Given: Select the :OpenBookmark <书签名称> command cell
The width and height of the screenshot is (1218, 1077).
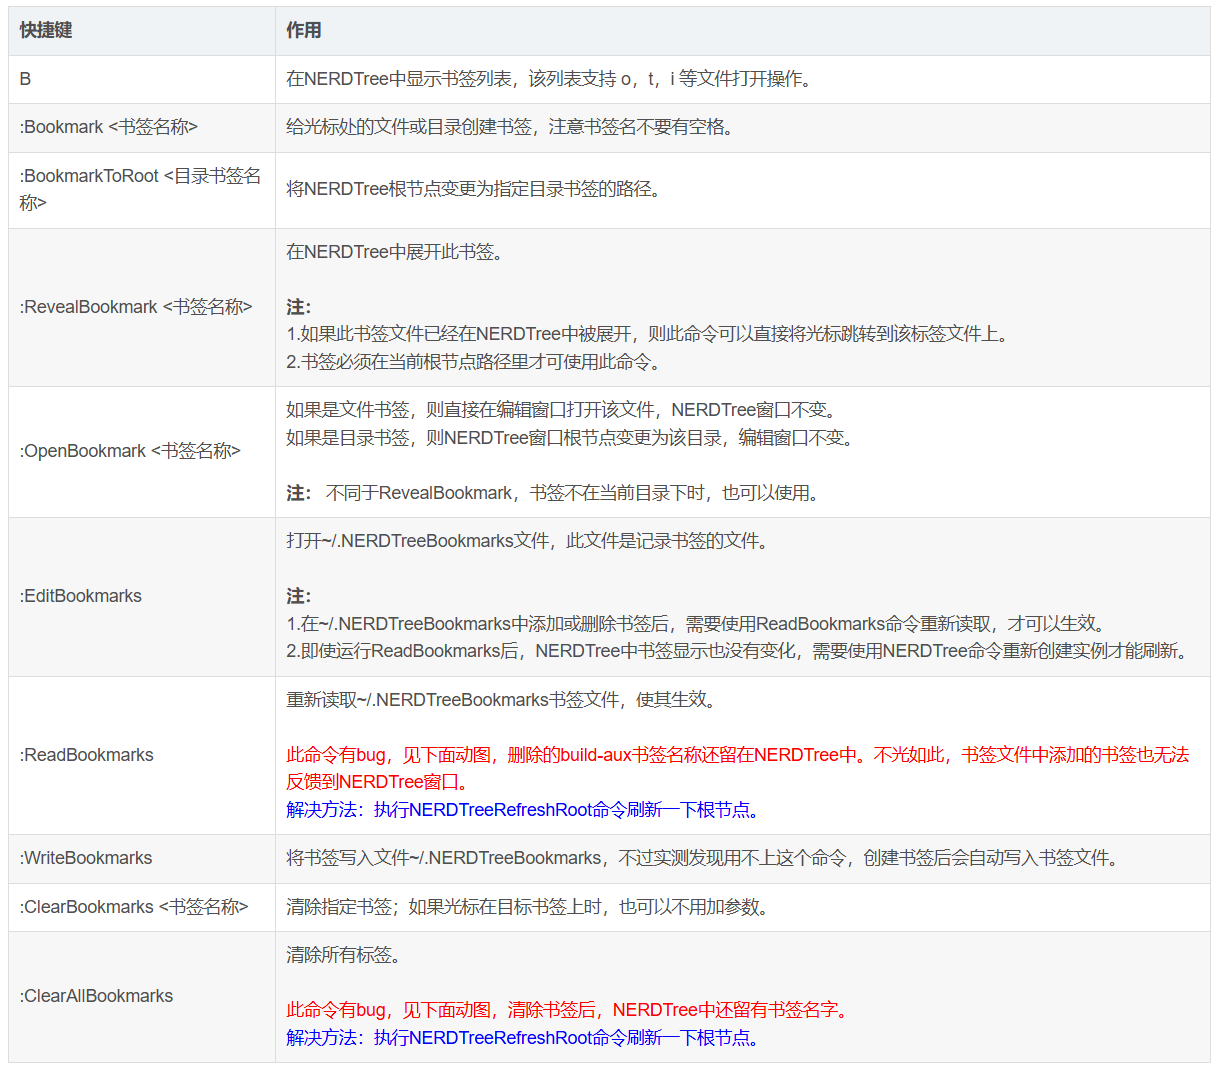Looking at the screenshot, I should coord(142,452).
